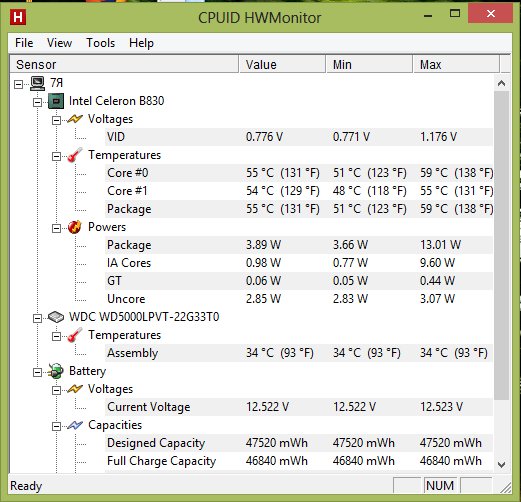Viewport: 521px width, 502px height.
Task: Select the Package temperature row
Action: [x=299, y=209]
